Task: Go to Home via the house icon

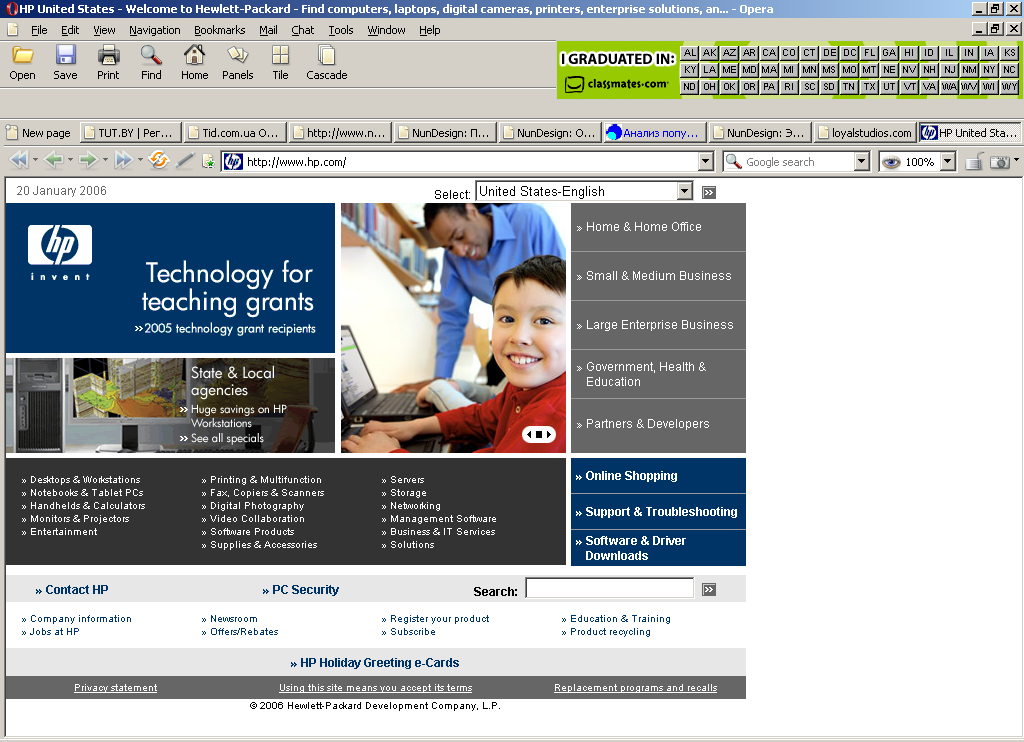Action: point(194,55)
